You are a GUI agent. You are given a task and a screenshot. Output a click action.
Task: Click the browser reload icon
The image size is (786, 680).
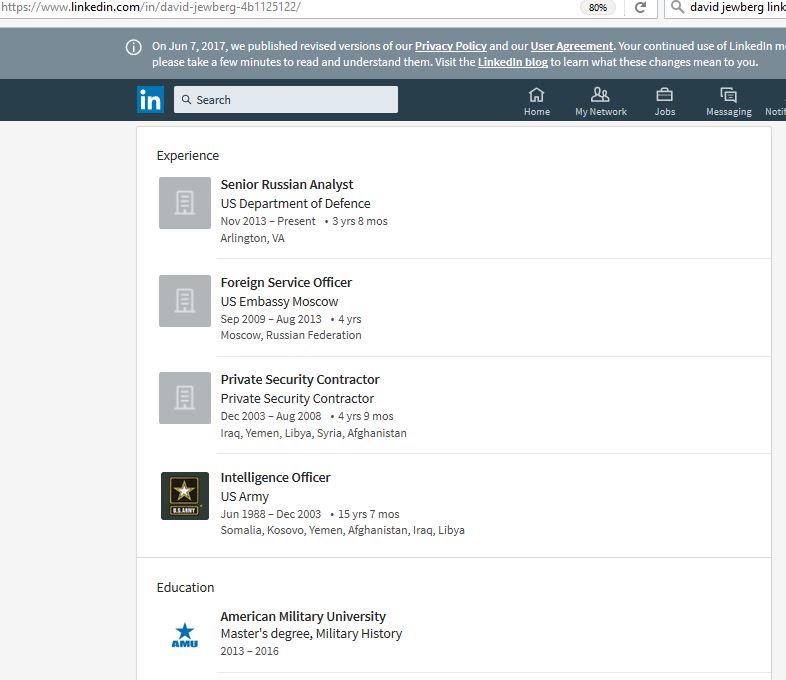pos(640,7)
